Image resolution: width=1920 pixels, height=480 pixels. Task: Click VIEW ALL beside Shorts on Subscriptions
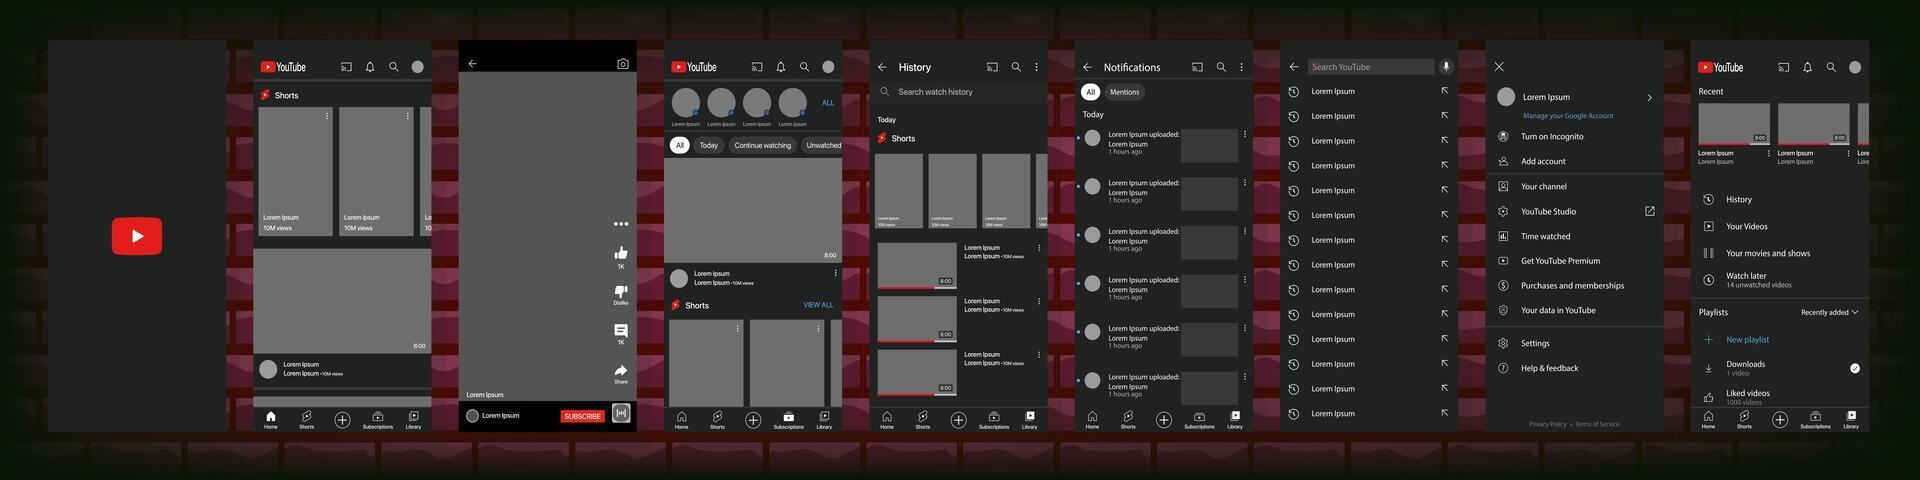[x=818, y=305]
